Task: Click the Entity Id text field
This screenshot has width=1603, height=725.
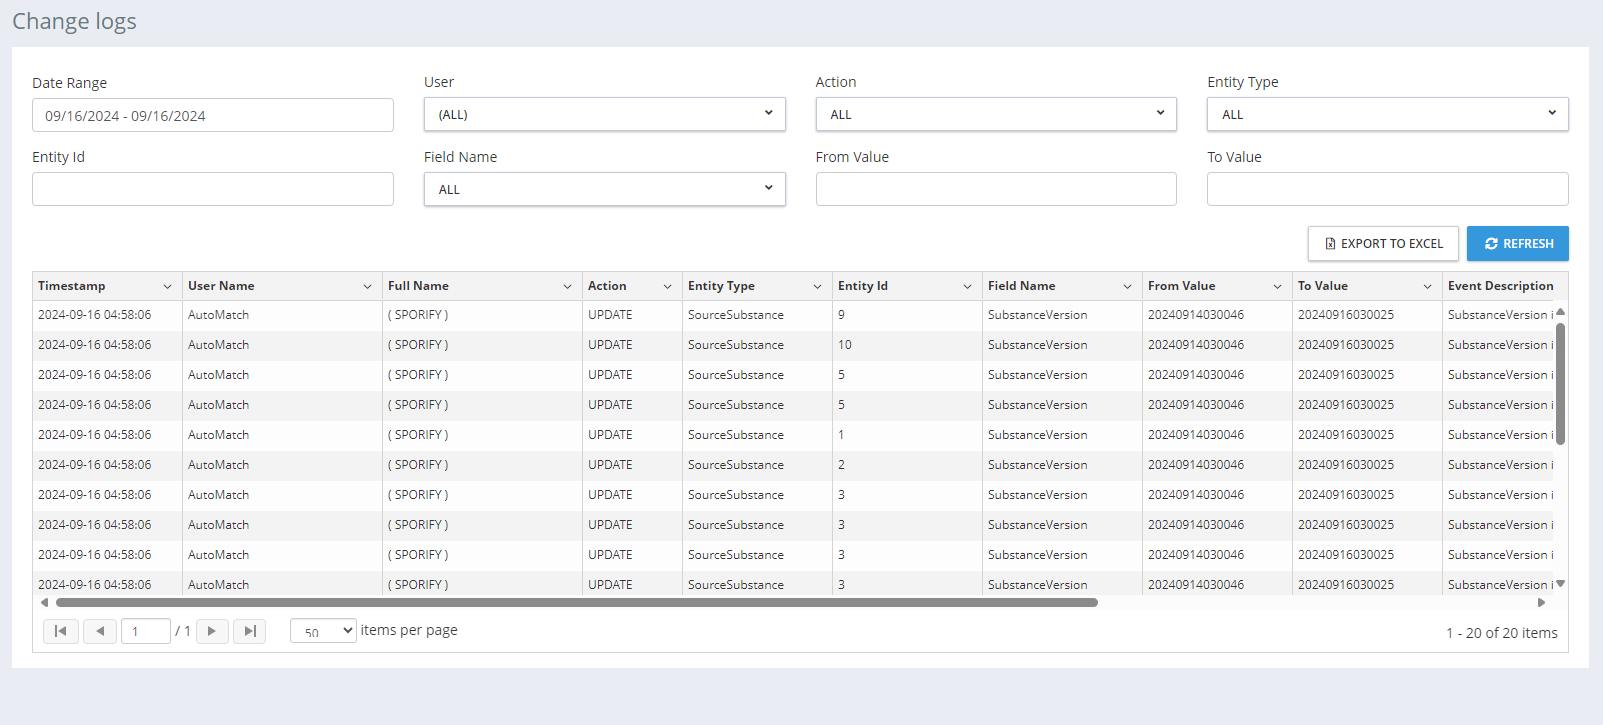Action: click(x=212, y=189)
